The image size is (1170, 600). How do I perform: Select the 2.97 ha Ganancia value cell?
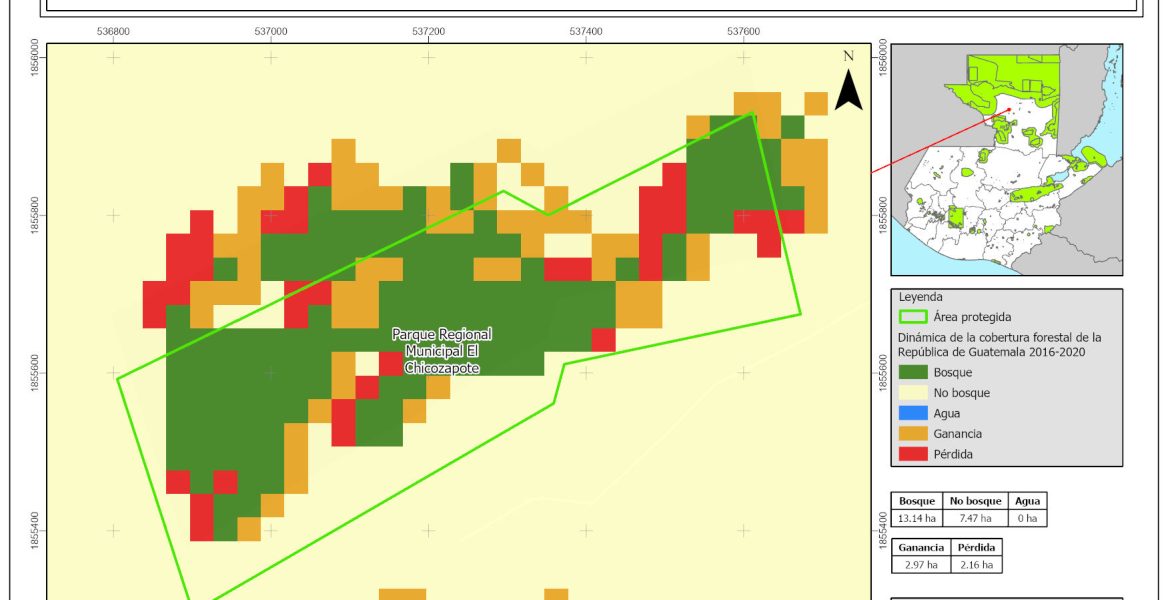(920, 565)
